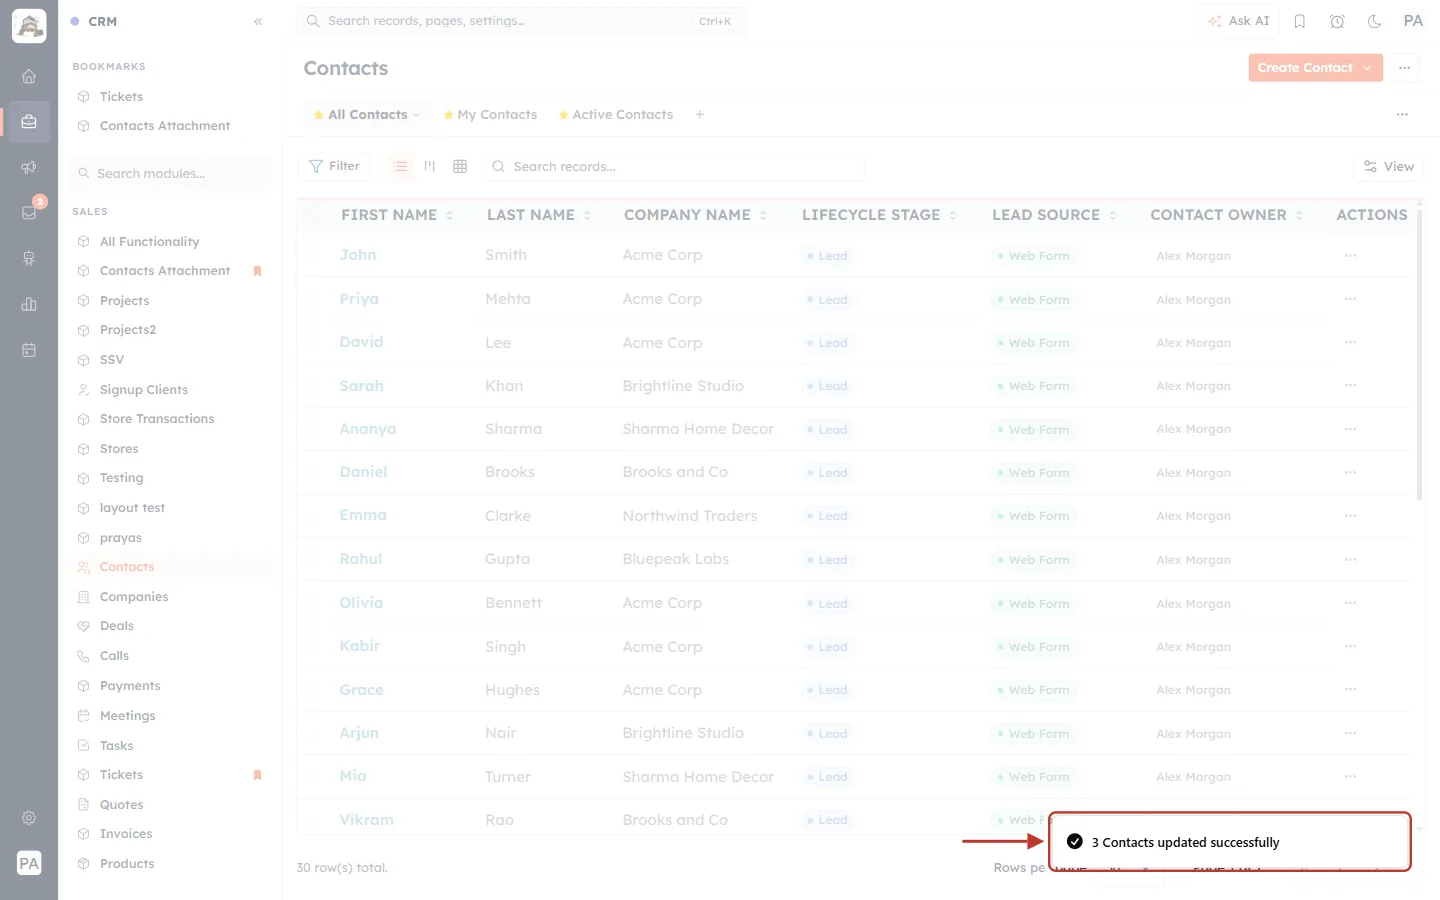The width and height of the screenshot is (1440, 900).
Task: Toggle dark mode moon icon
Action: [x=1374, y=21]
